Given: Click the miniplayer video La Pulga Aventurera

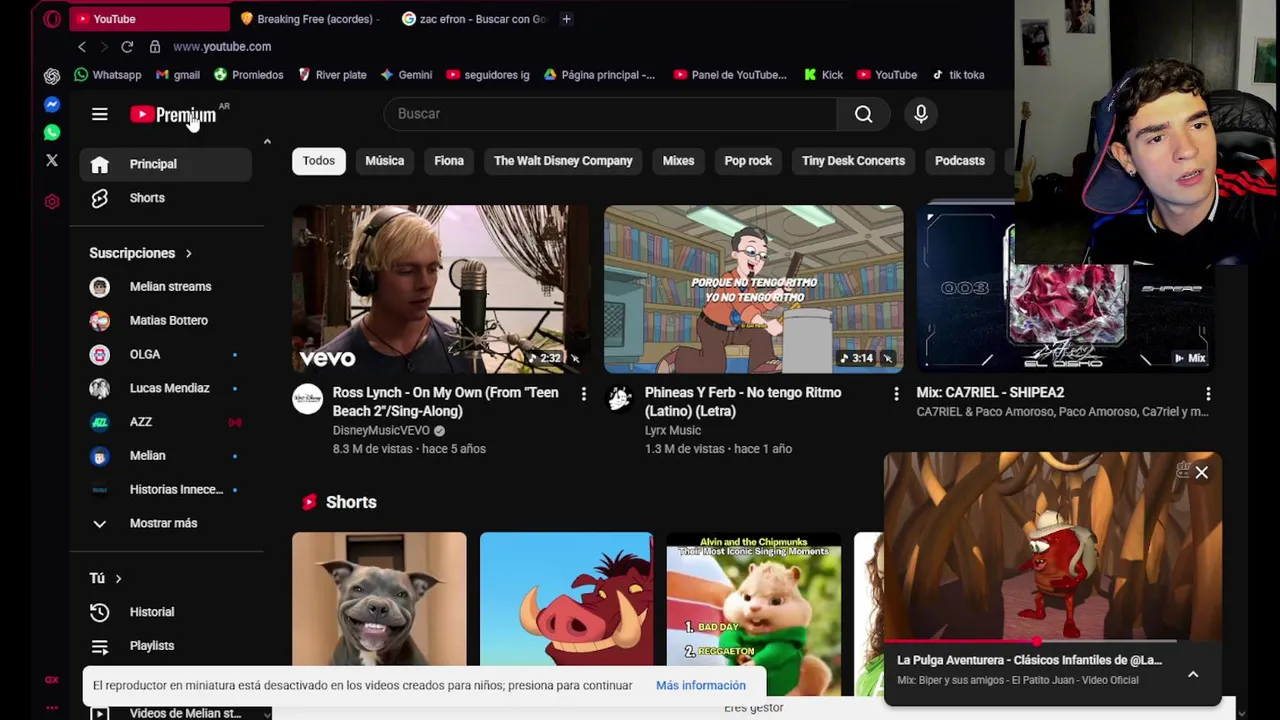Looking at the screenshot, I should click(1052, 547).
